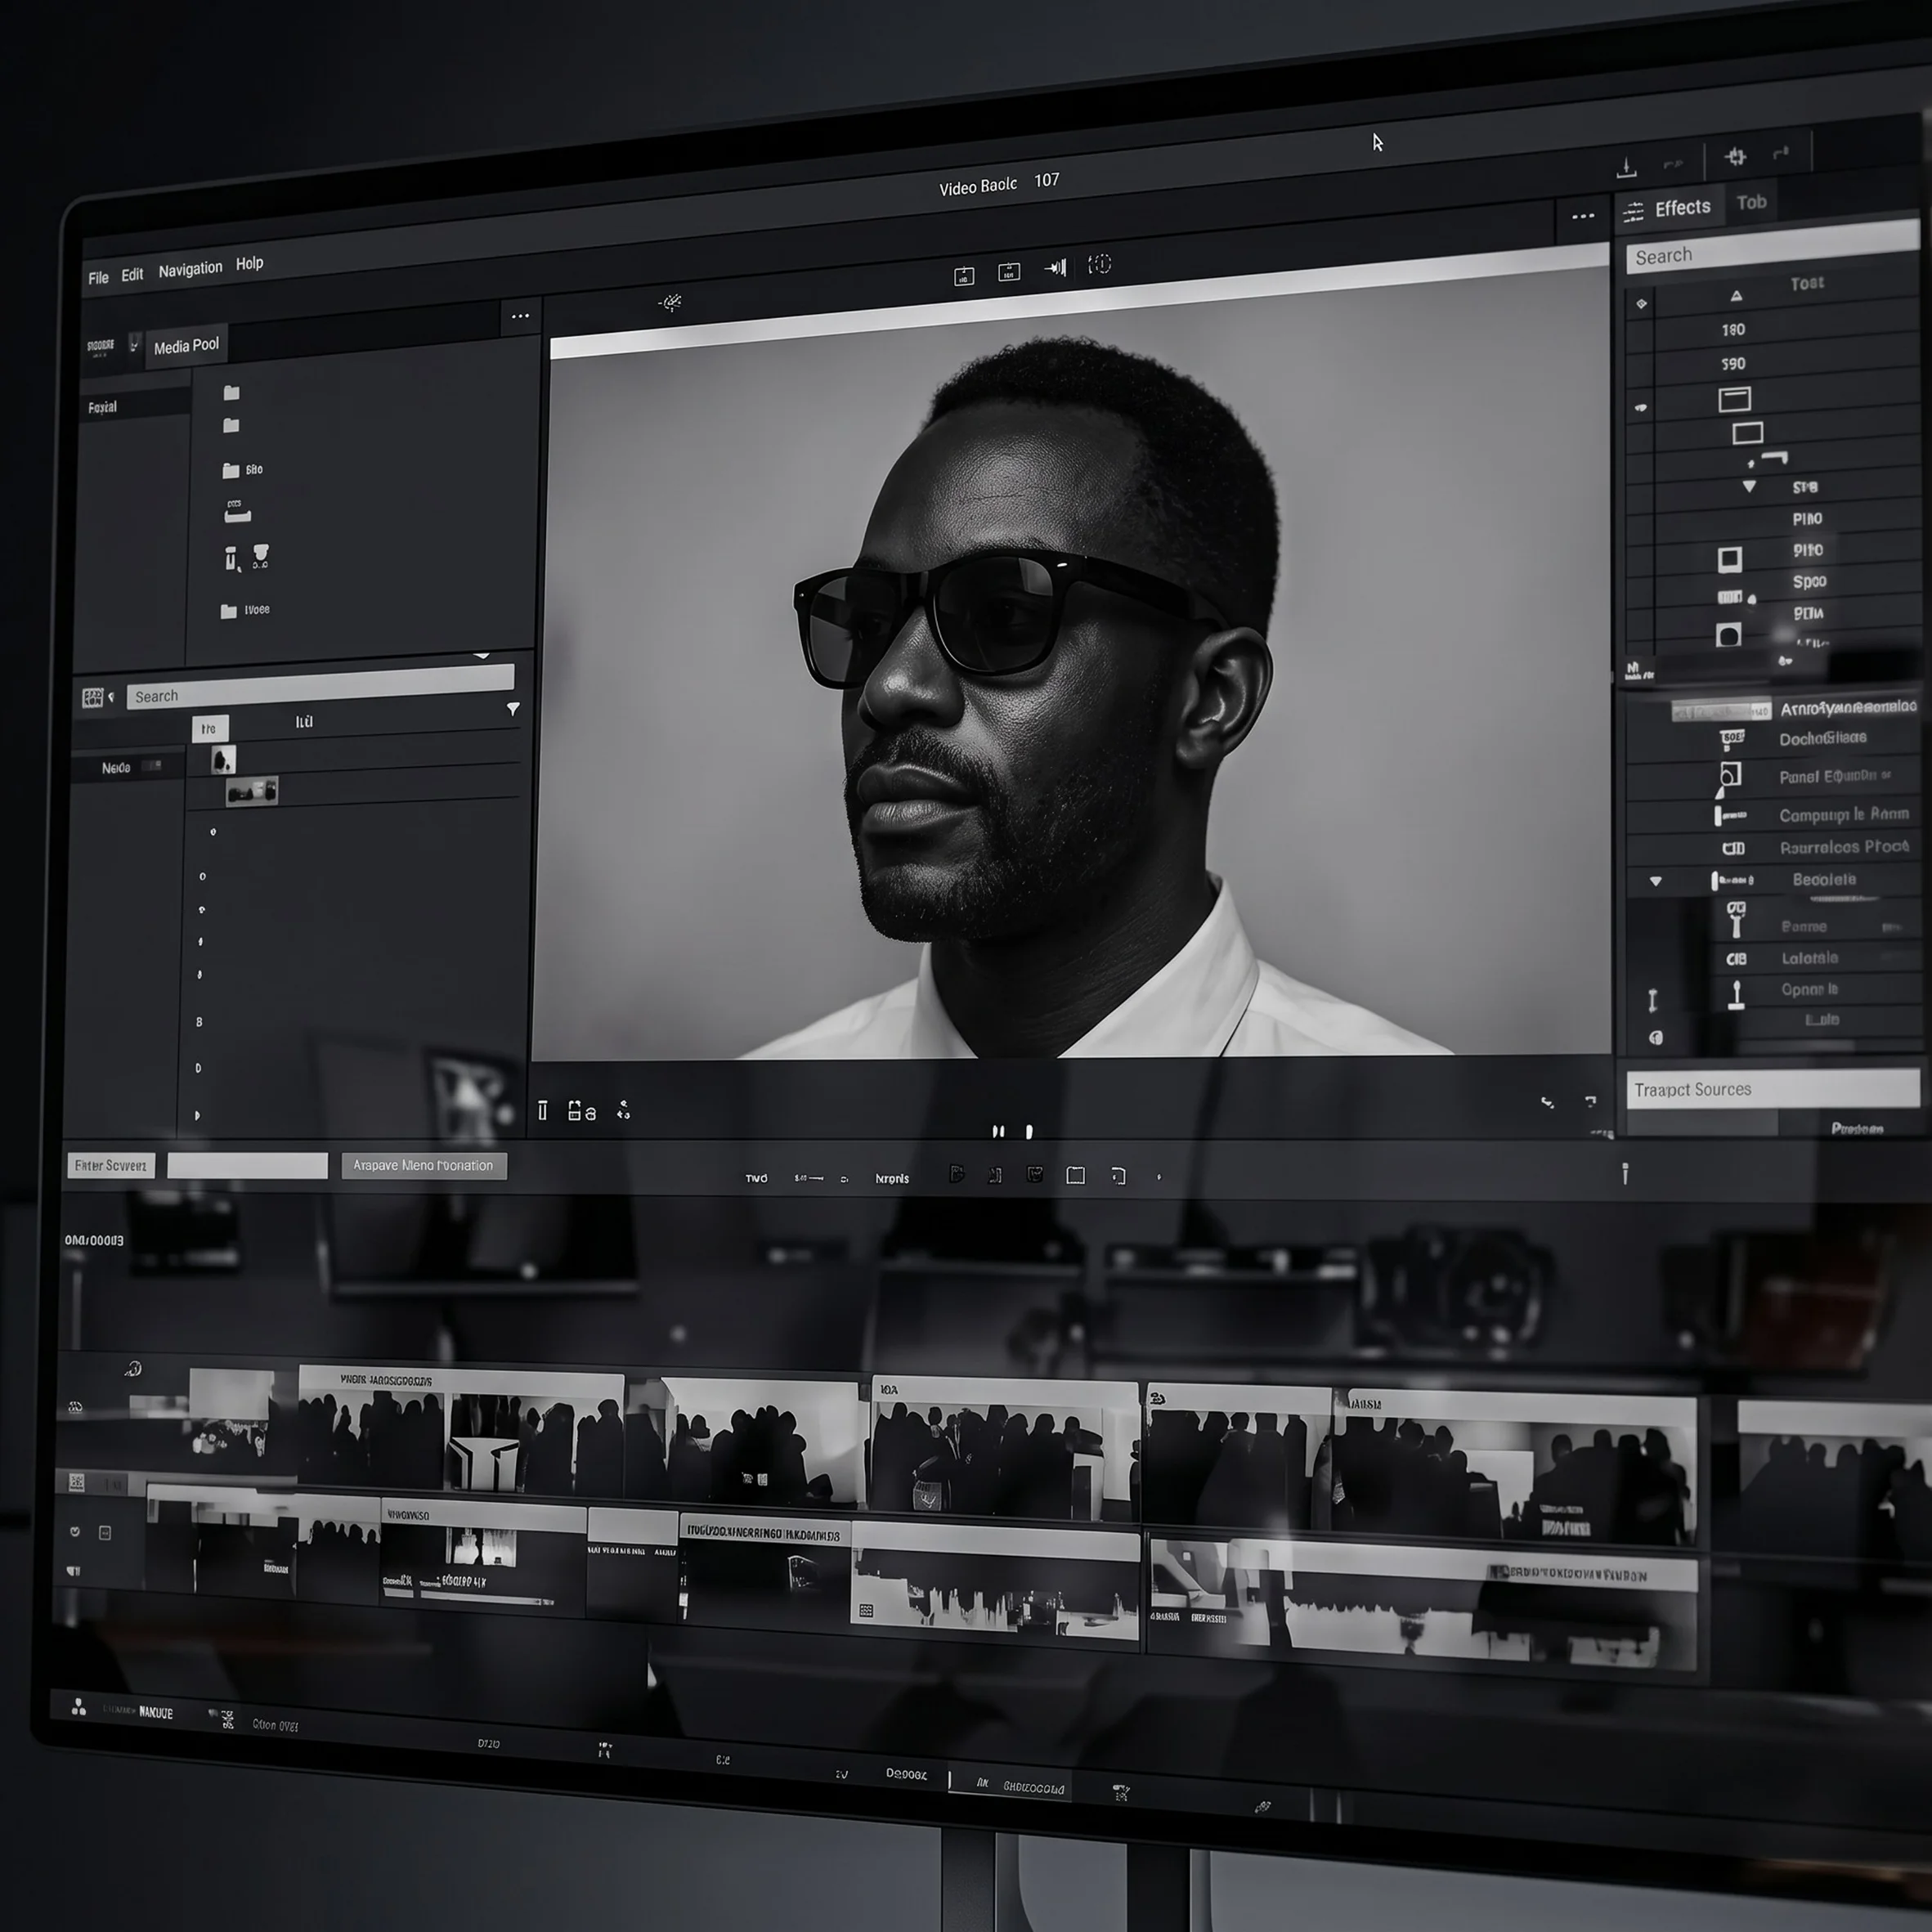Select the Media Pool tab

coord(186,346)
